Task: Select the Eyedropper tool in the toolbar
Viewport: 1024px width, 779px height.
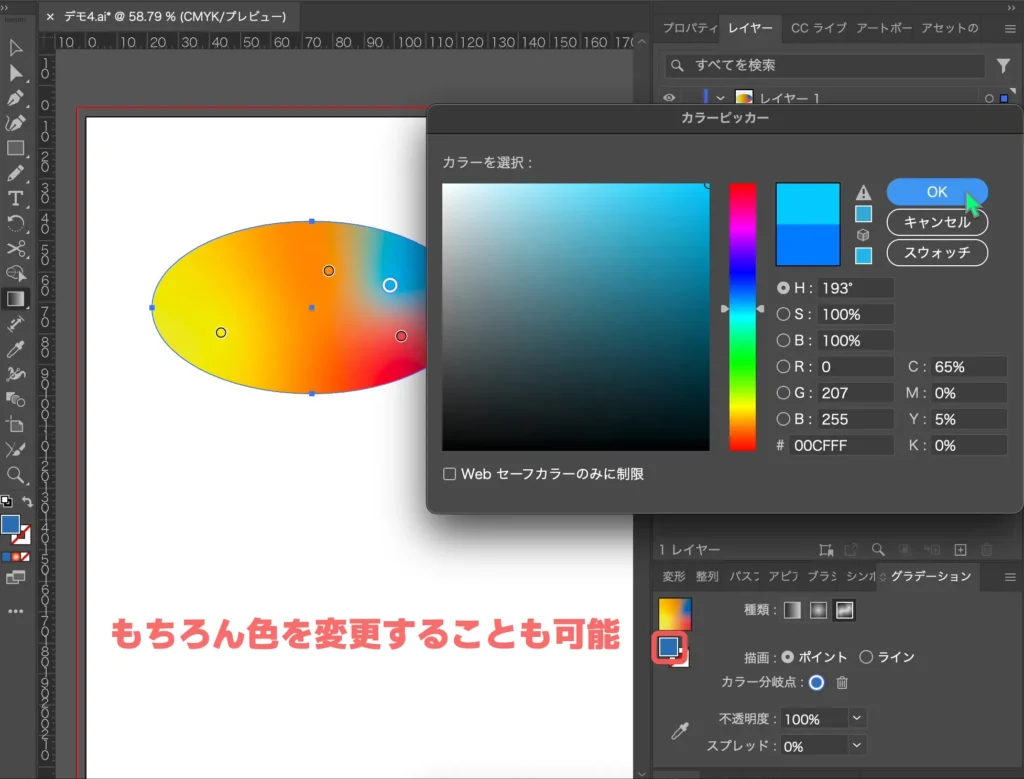Action: (x=15, y=349)
